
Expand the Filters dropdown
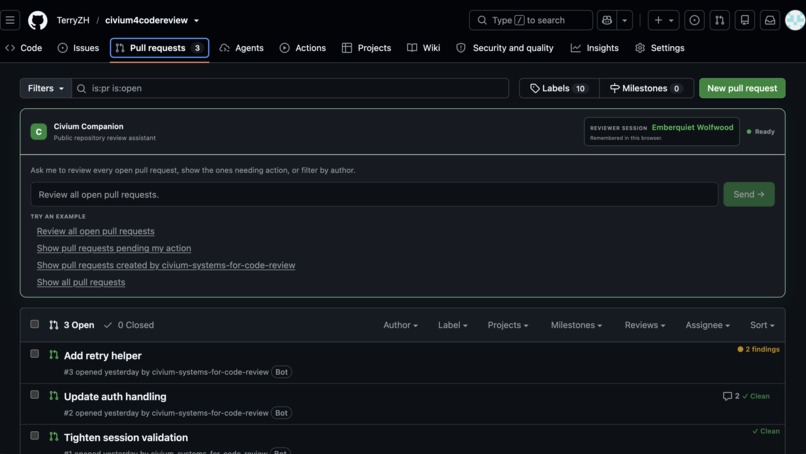46,88
